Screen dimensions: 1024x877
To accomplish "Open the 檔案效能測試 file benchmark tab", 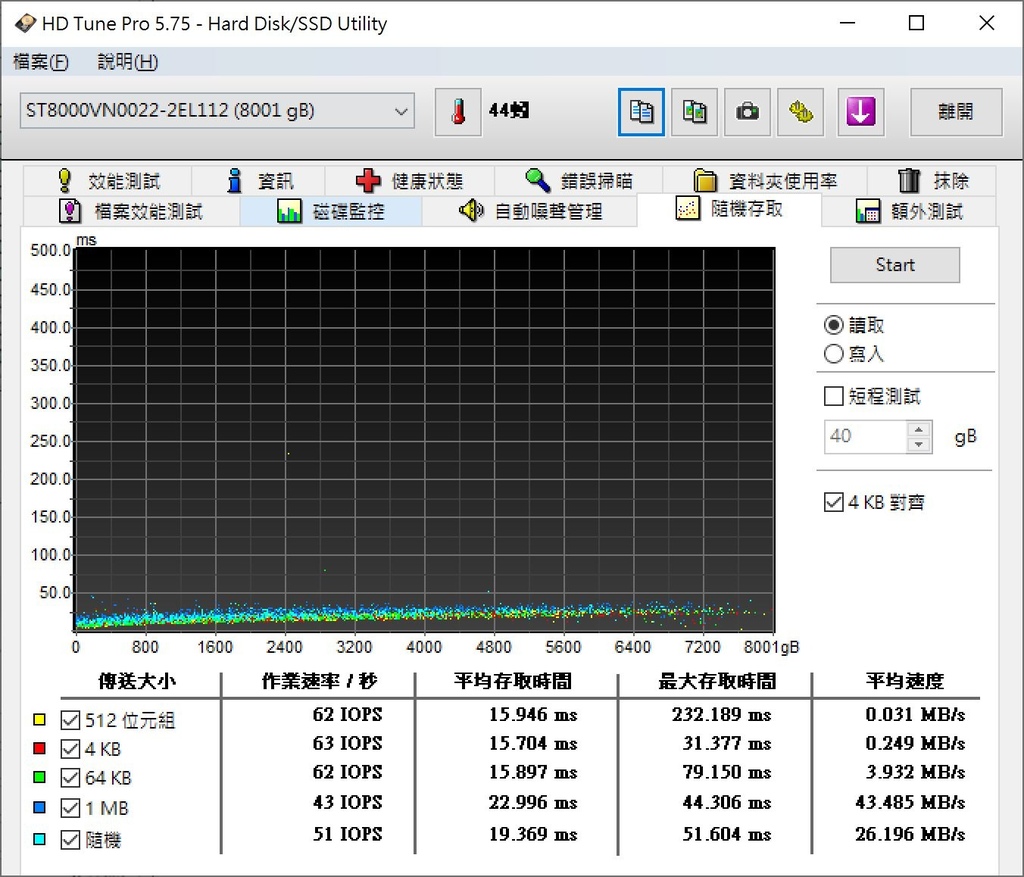I will click(131, 212).
